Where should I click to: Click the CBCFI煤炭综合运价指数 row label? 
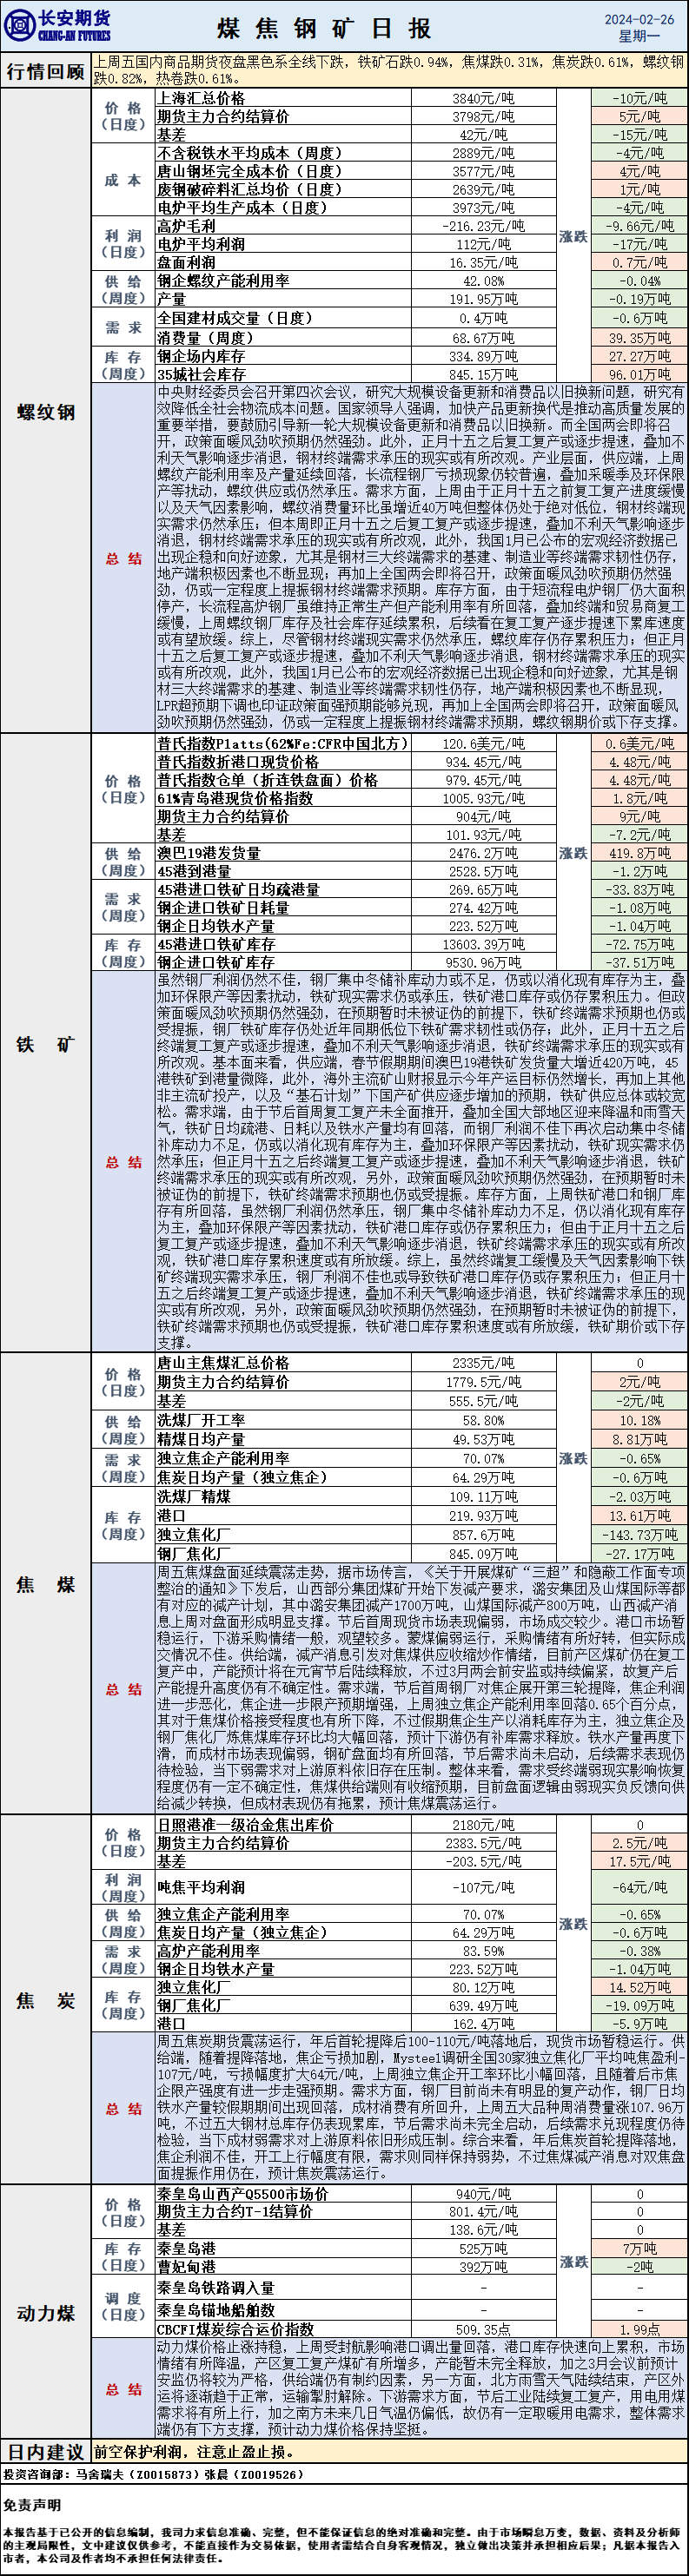point(235,2329)
